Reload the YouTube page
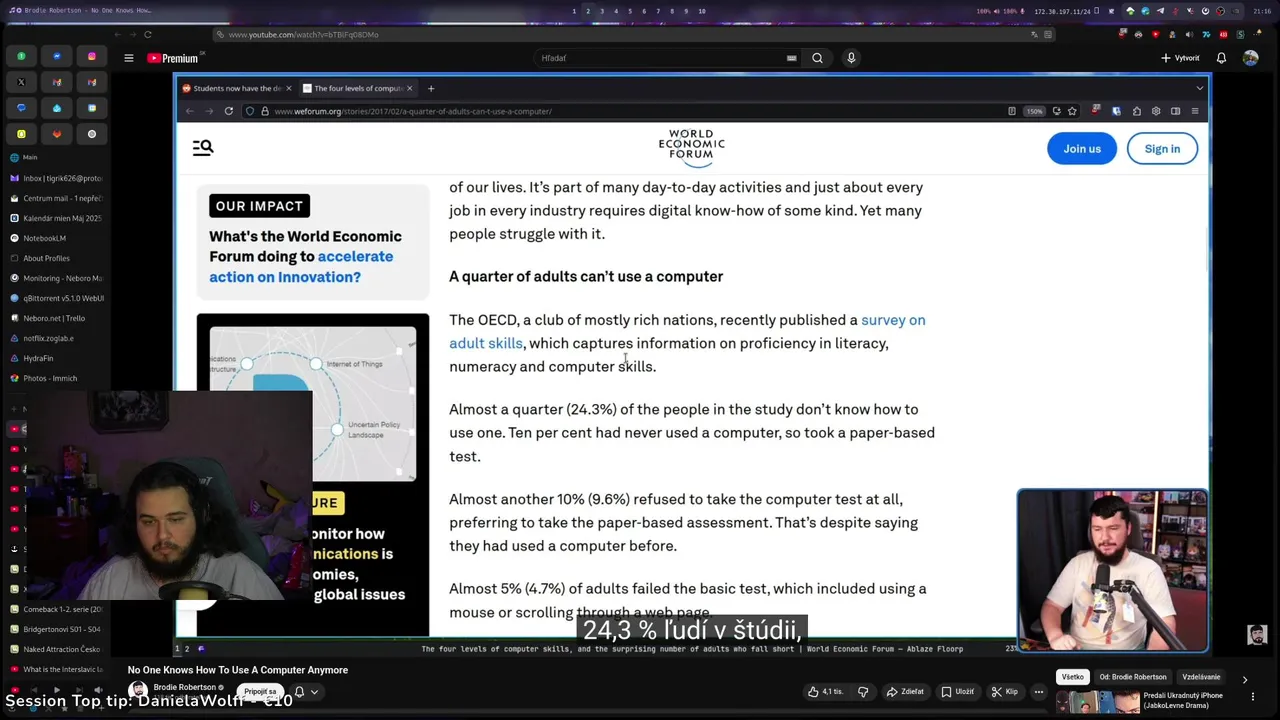The width and height of the screenshot is (1280, 720). (x=147, y=34)
